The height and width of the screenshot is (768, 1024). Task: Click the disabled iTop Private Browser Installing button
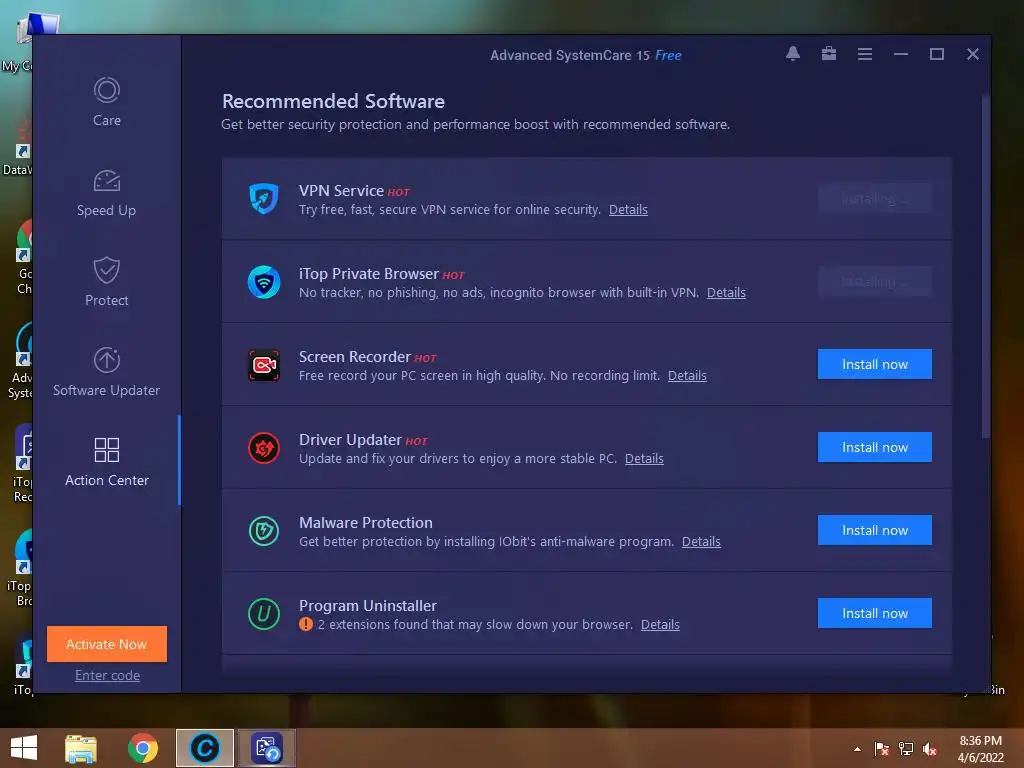click(874, 281)
